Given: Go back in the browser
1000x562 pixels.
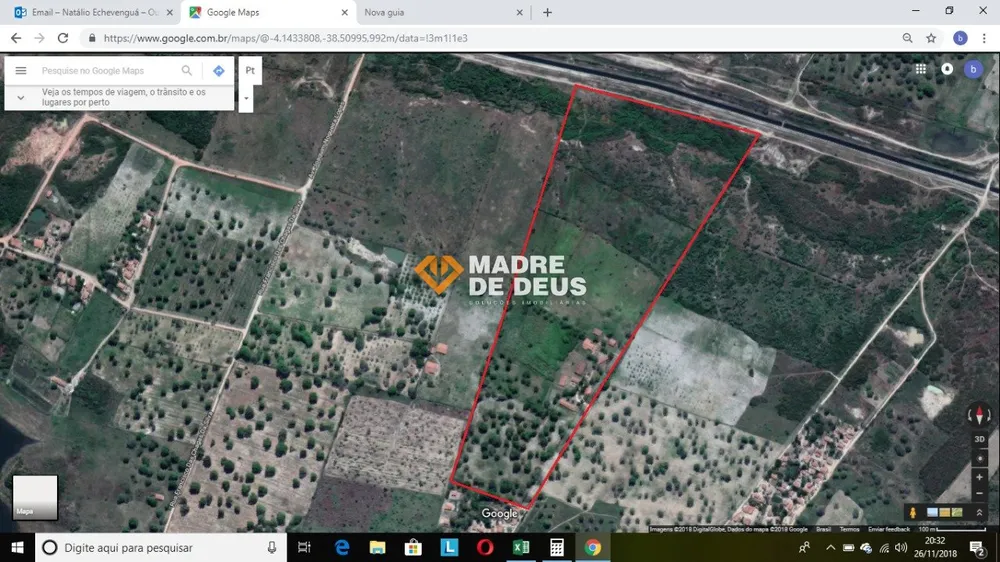Looking at the screenshot, I should click(x=16, y=38).
